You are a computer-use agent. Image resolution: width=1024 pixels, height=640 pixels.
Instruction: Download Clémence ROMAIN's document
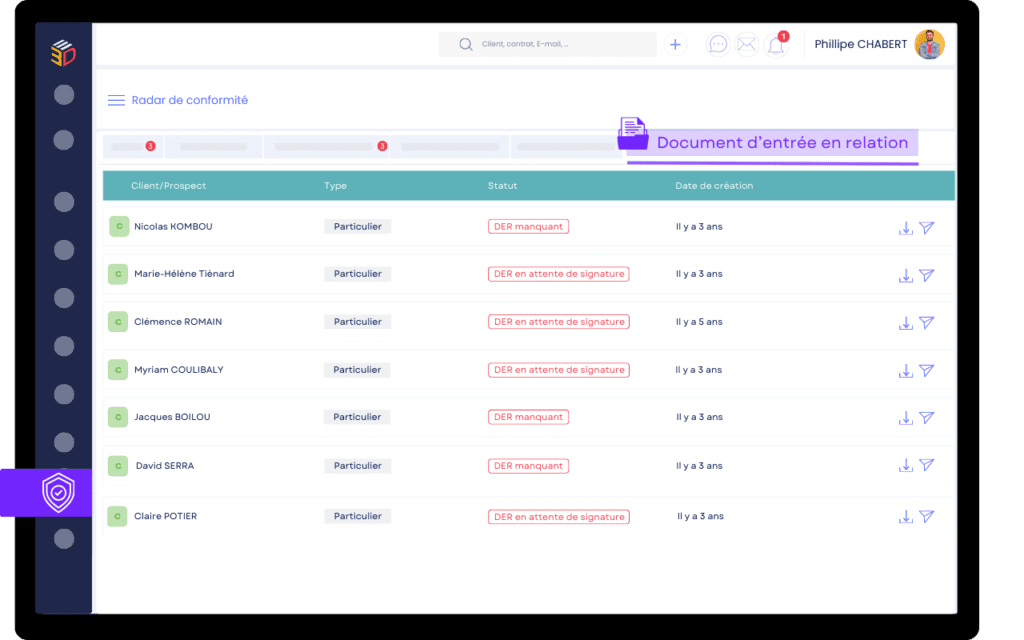[x=905, y=323]
